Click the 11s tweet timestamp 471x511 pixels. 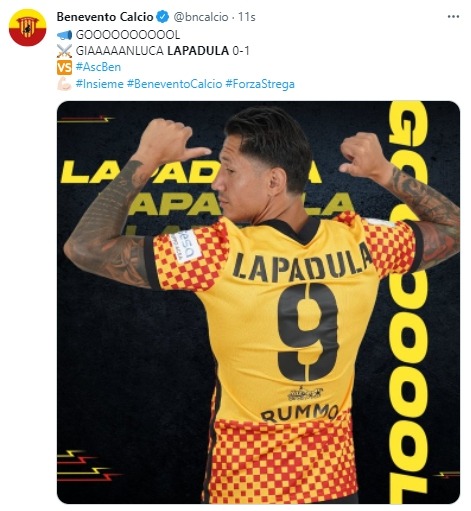pos(246,17)
